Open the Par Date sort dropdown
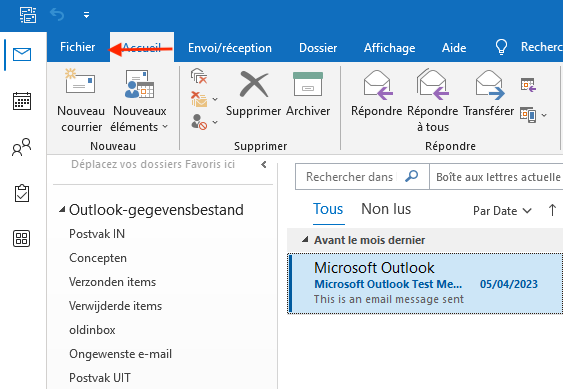The width and height of the screenshot is (563, 389). pos(502,211)
